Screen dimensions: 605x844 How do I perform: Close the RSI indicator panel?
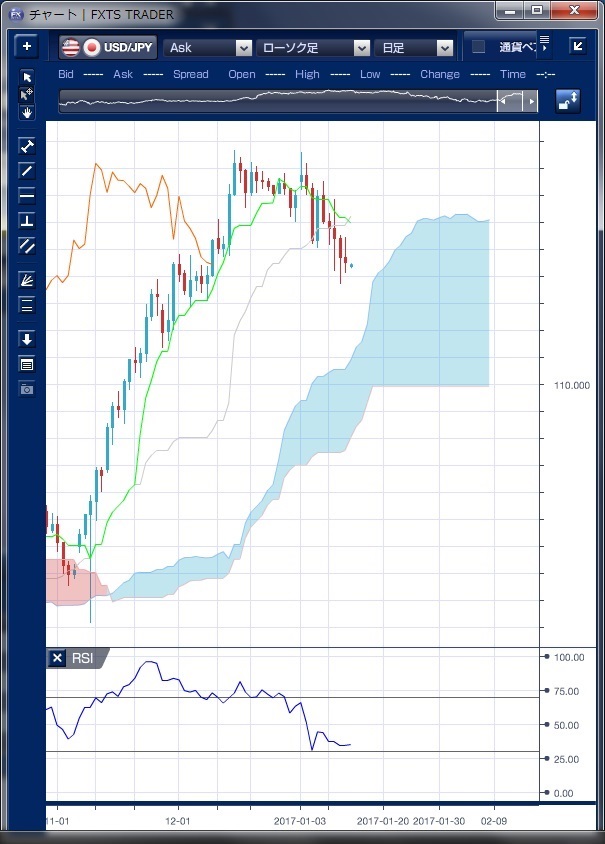[57, 658]
